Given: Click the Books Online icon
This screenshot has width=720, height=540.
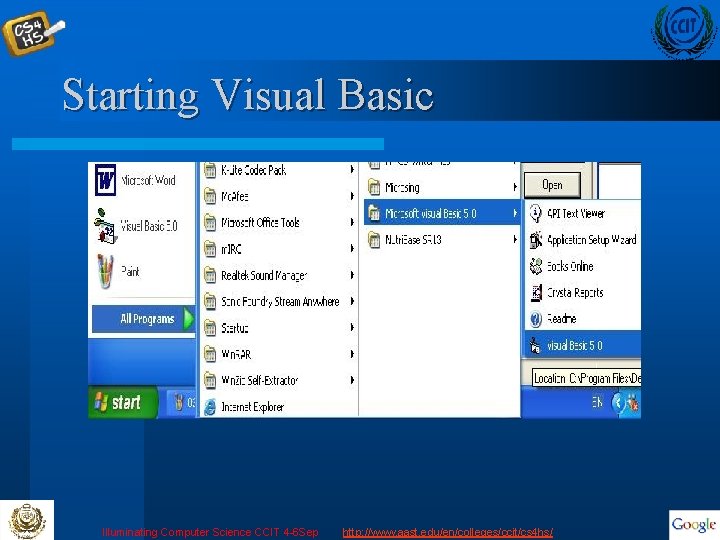Looking at the screenshot, I should click(535, 266).
